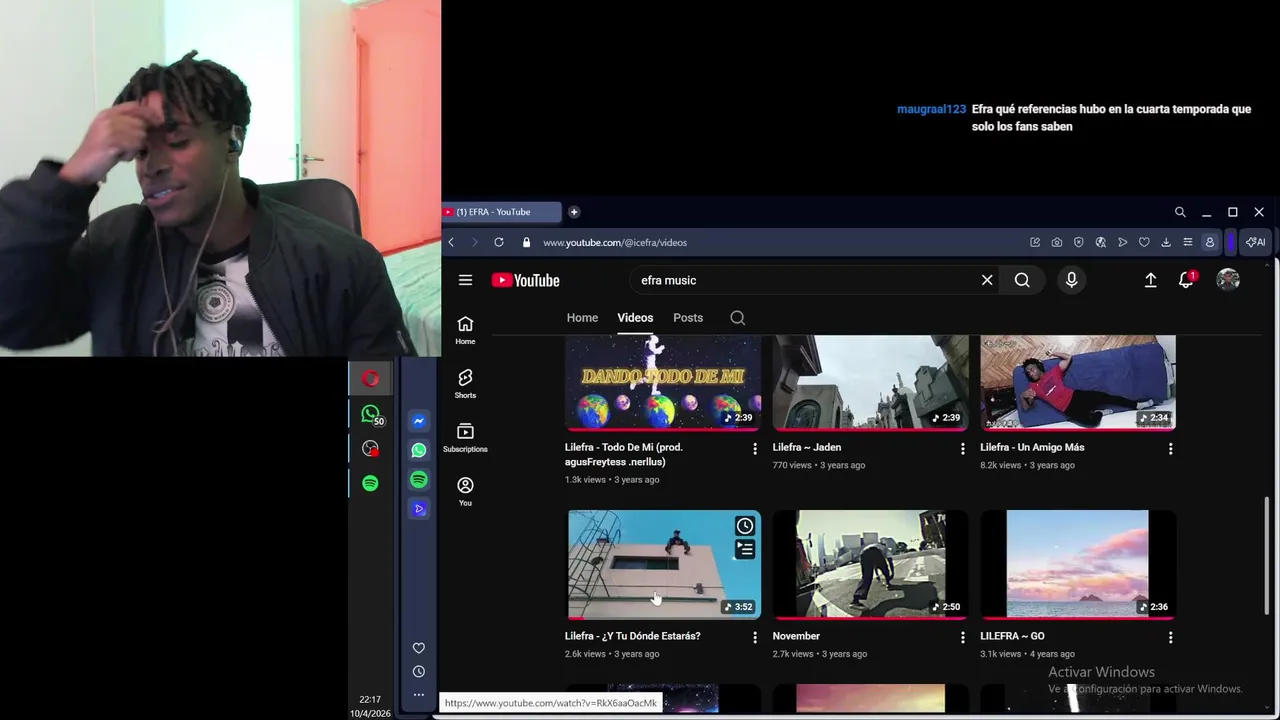Open WhatsApp in Opera sidebar
The image size is (1280, 720).
coord(419,451)
